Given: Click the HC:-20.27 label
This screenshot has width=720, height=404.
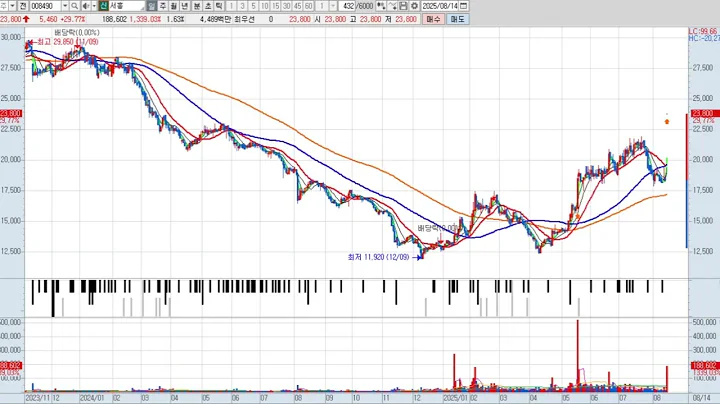Looking at the screenshot, I should tap(704, 39).
